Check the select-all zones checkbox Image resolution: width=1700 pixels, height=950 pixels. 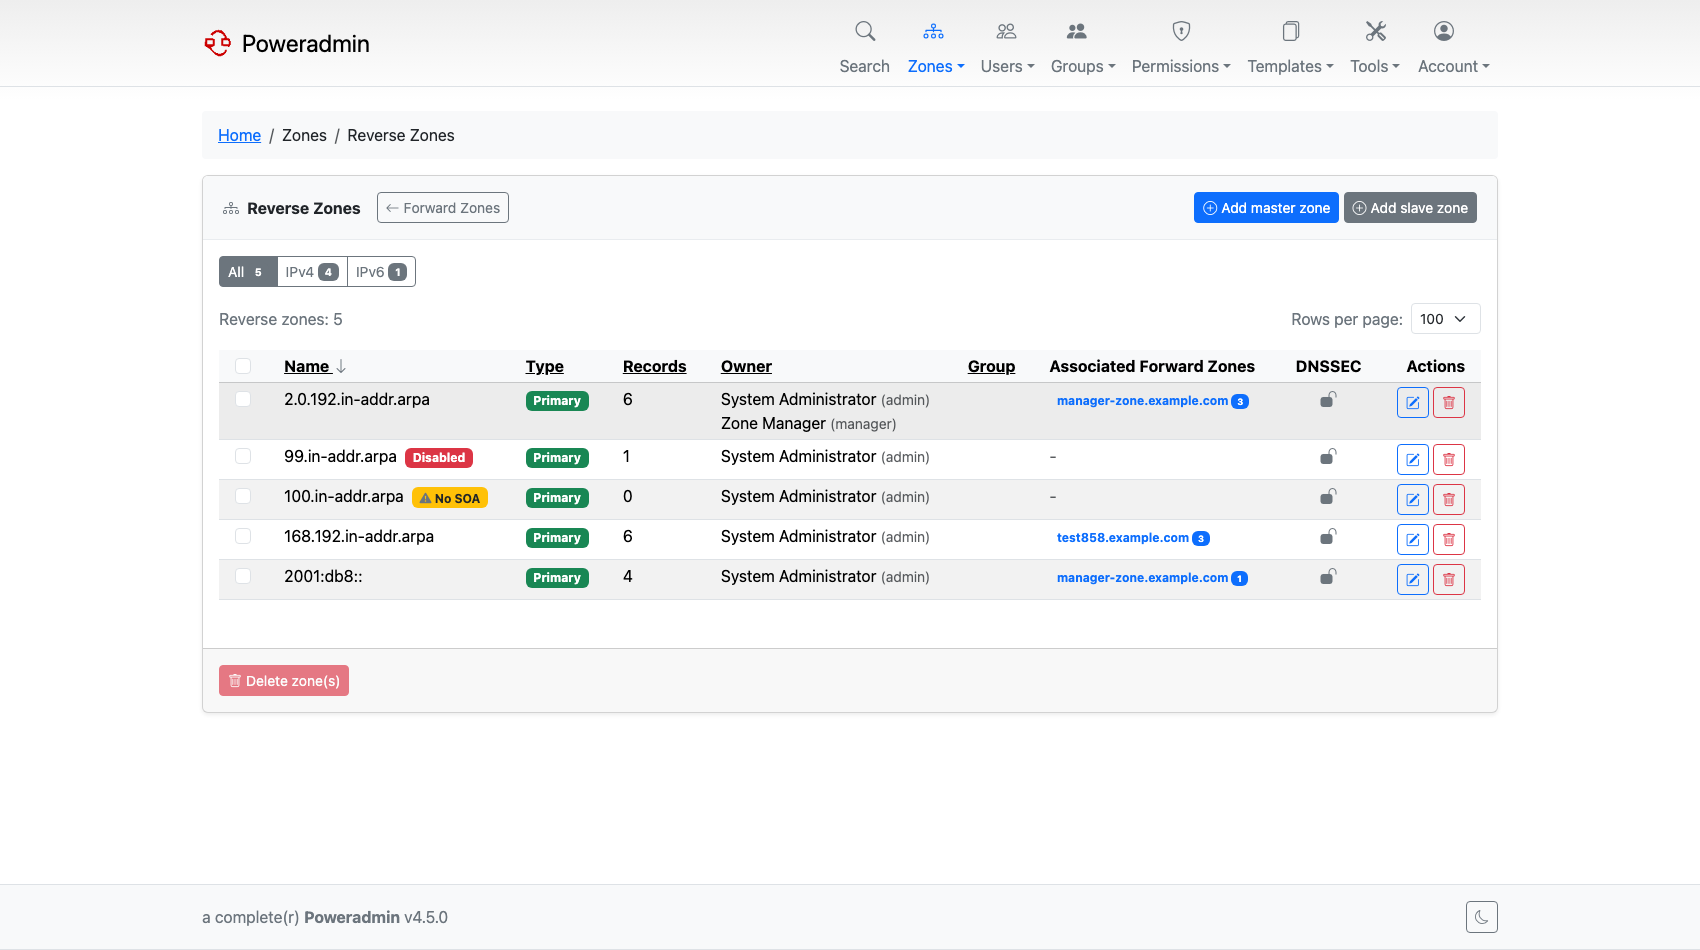click(x=243, y=366)
